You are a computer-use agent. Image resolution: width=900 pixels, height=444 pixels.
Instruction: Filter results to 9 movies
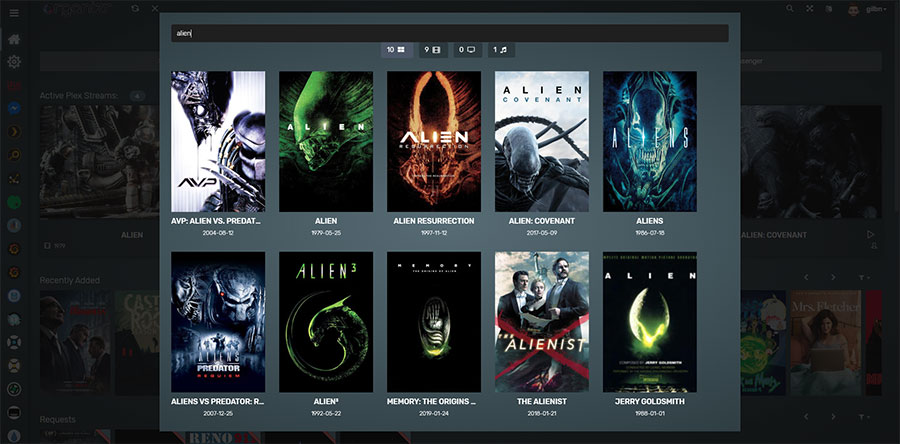[432, 49]
